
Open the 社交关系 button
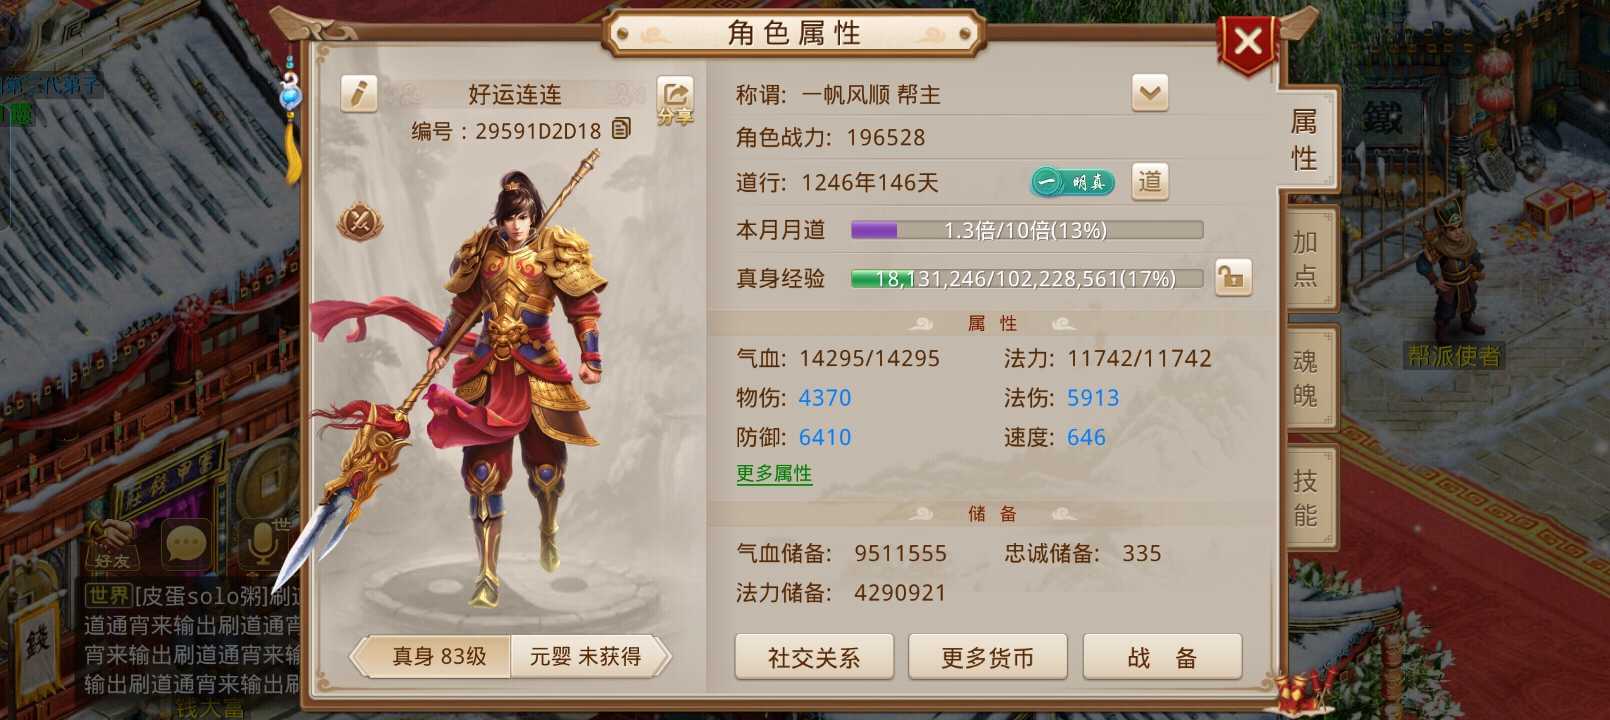click(814, 657)
